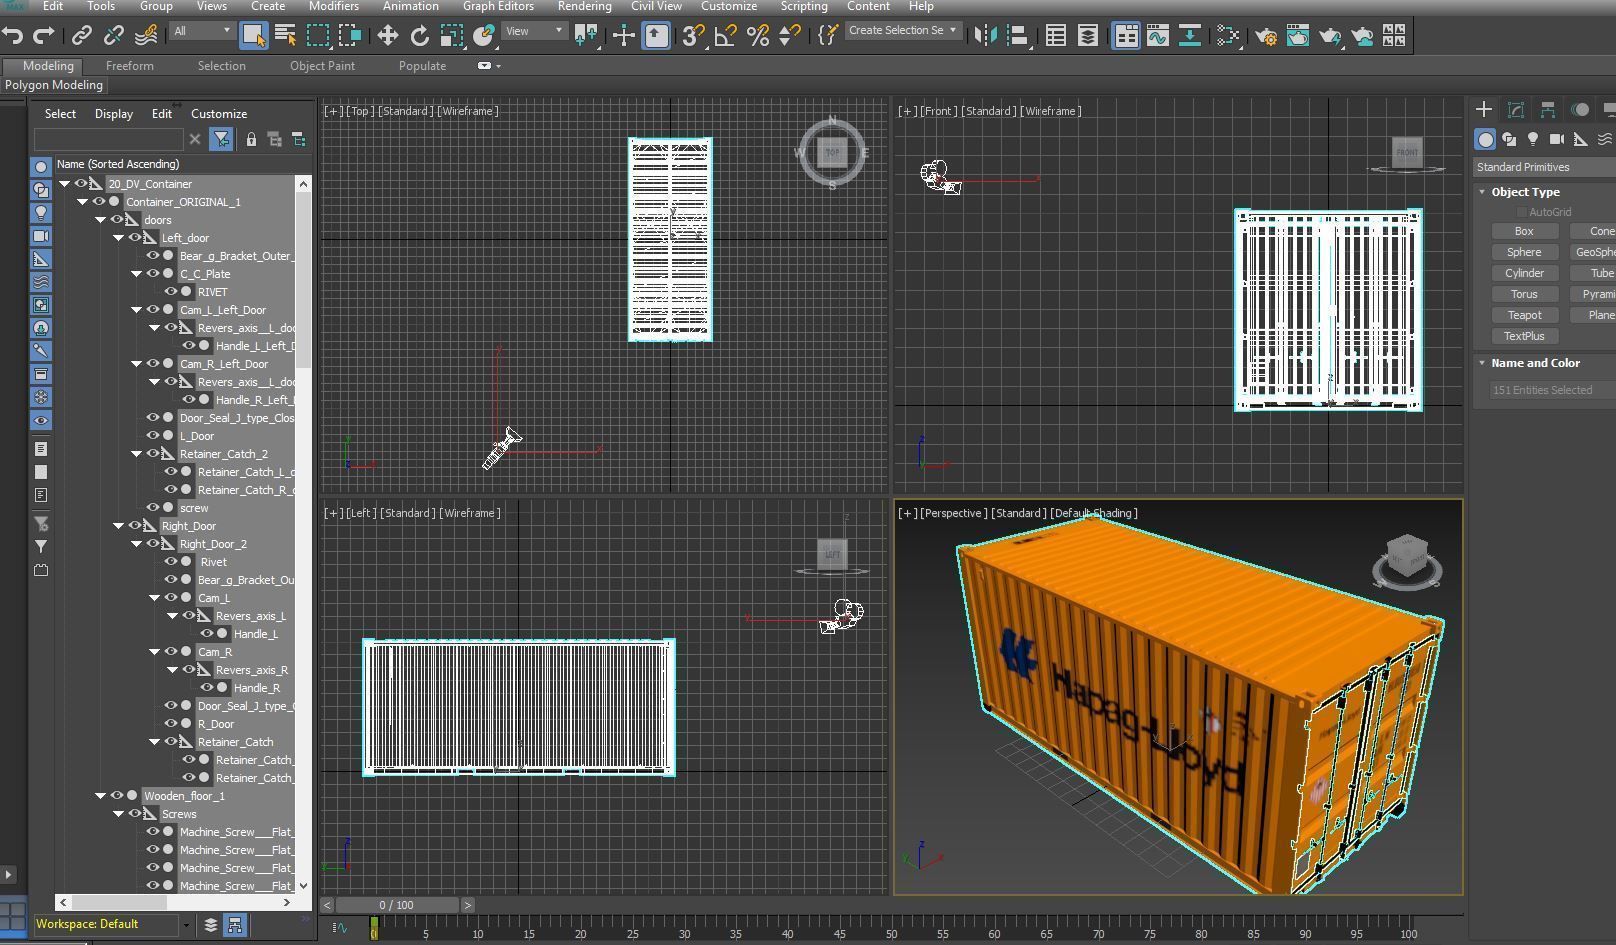Click the Undo arrow icon

[13, 36]
